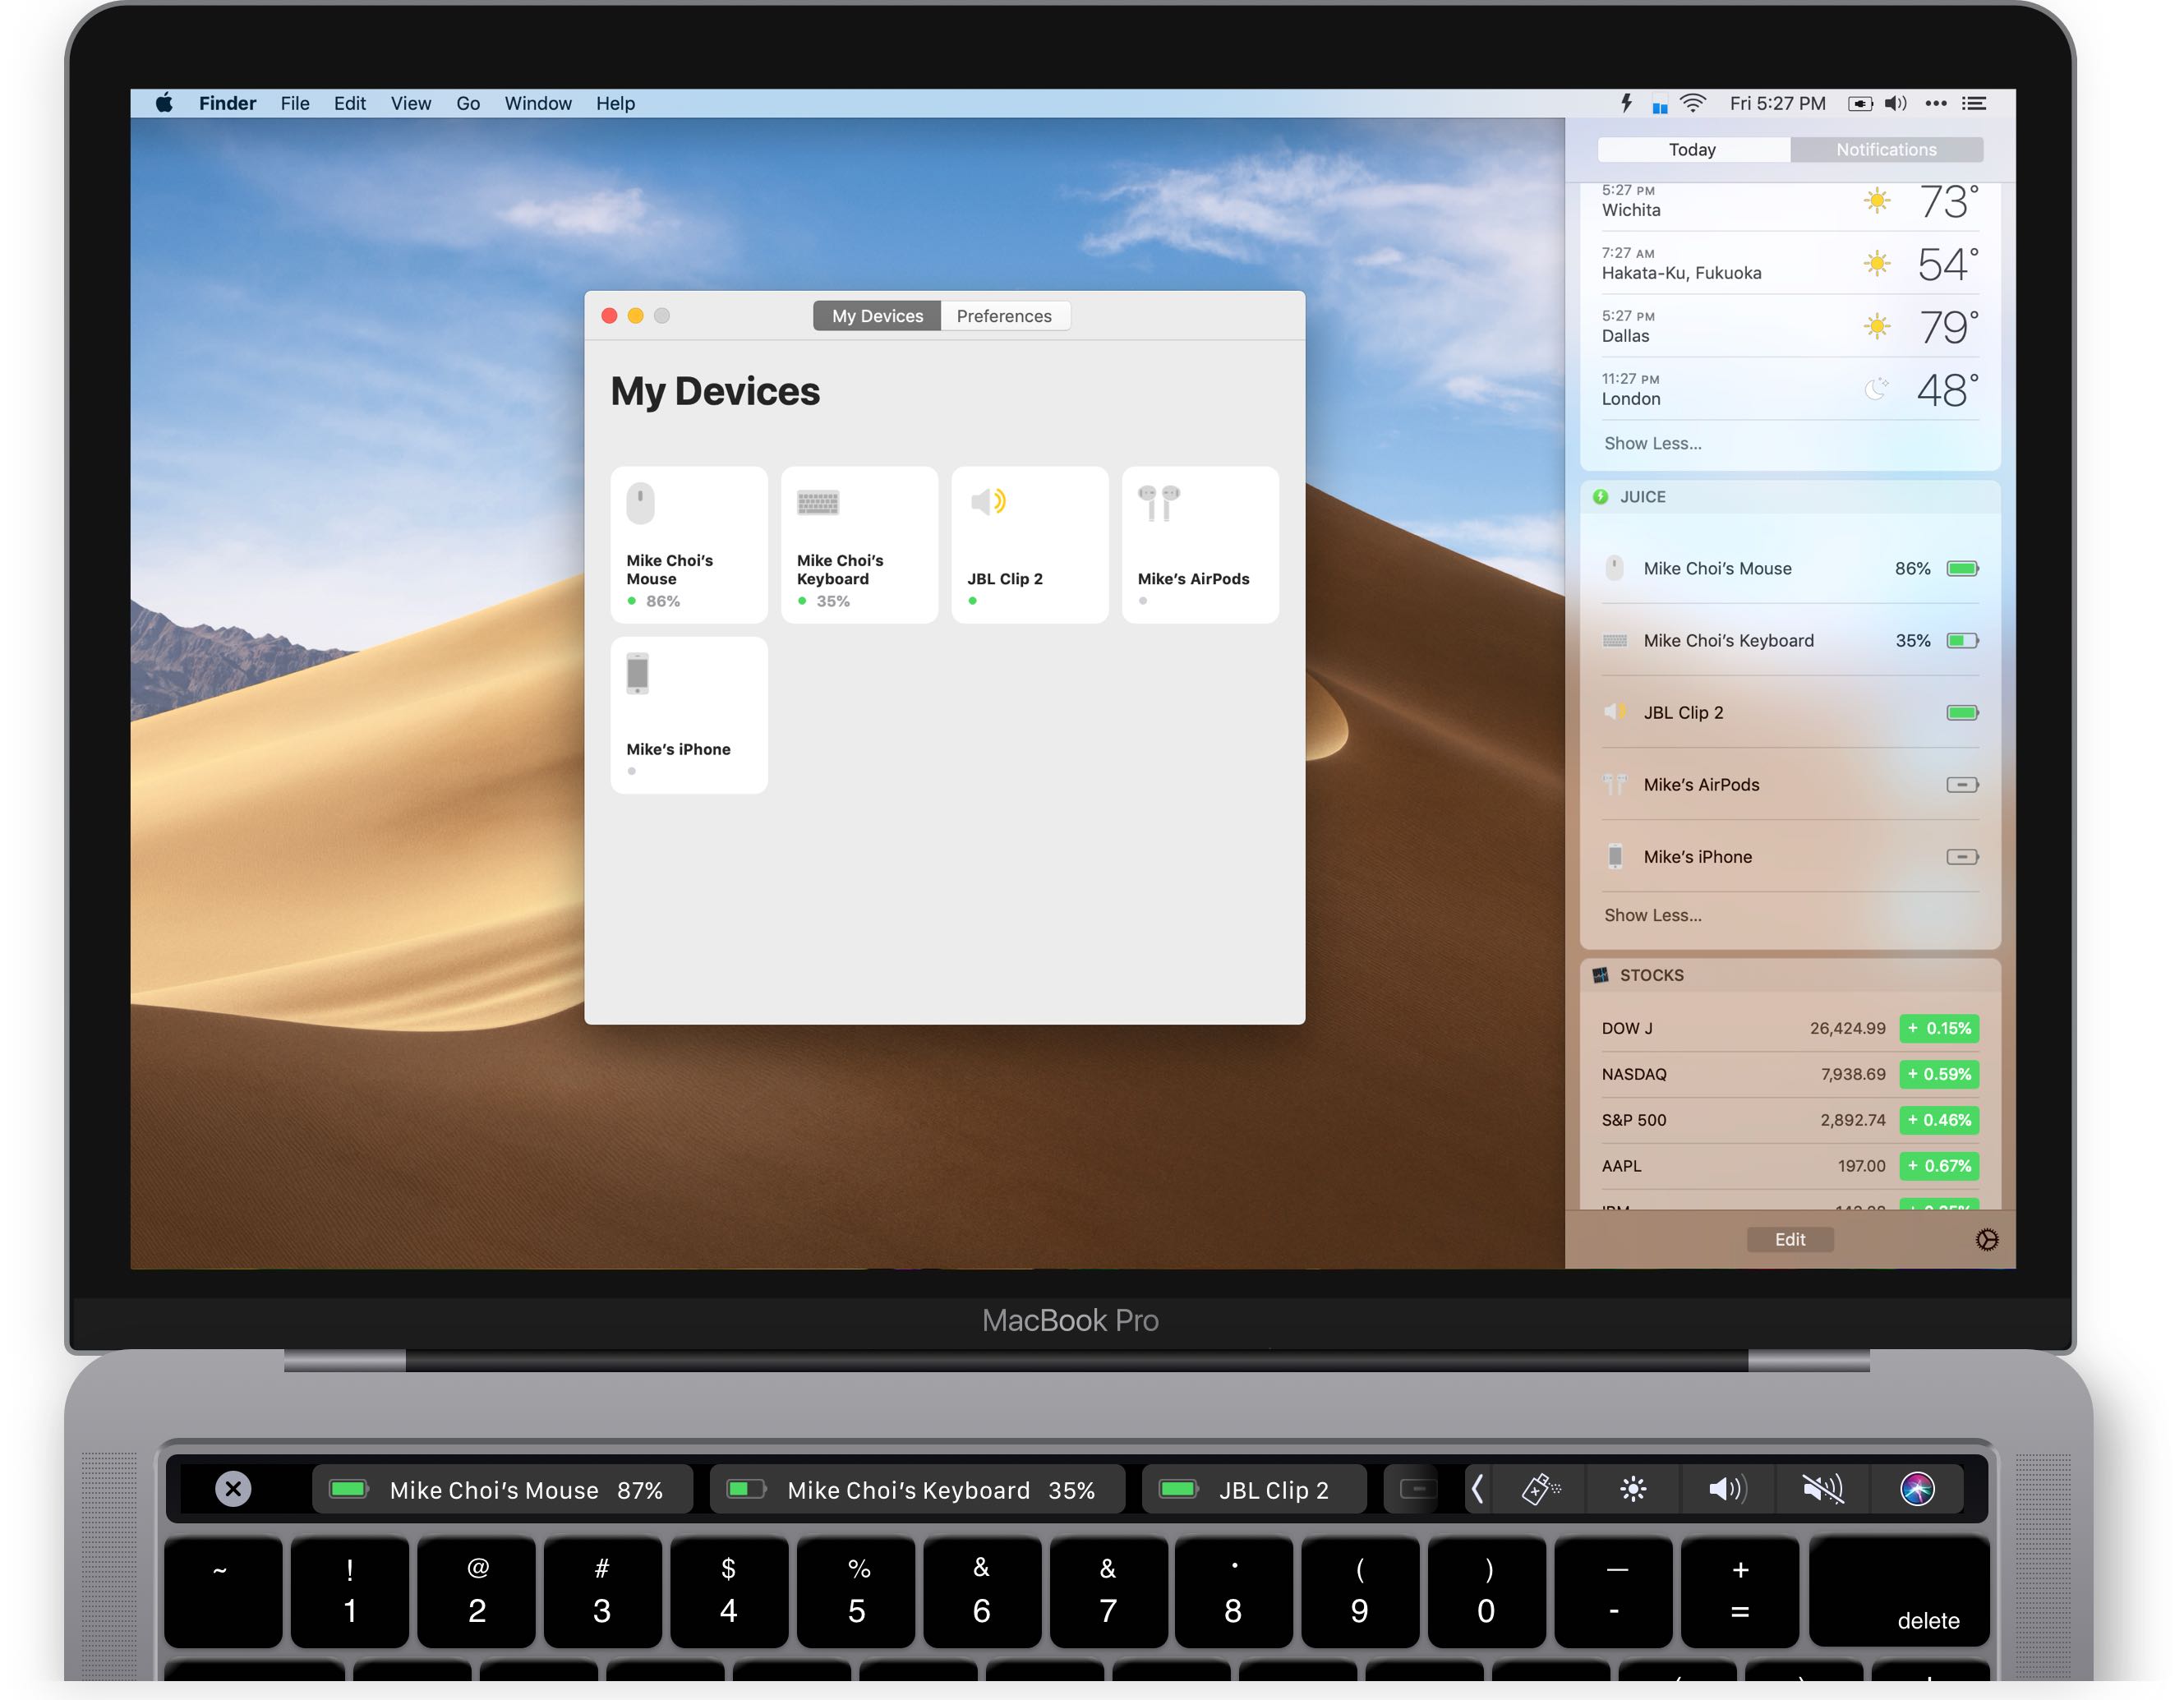
Task: Click Mike Choi's Mouse battery level gauge
Action: (1961, 568)
